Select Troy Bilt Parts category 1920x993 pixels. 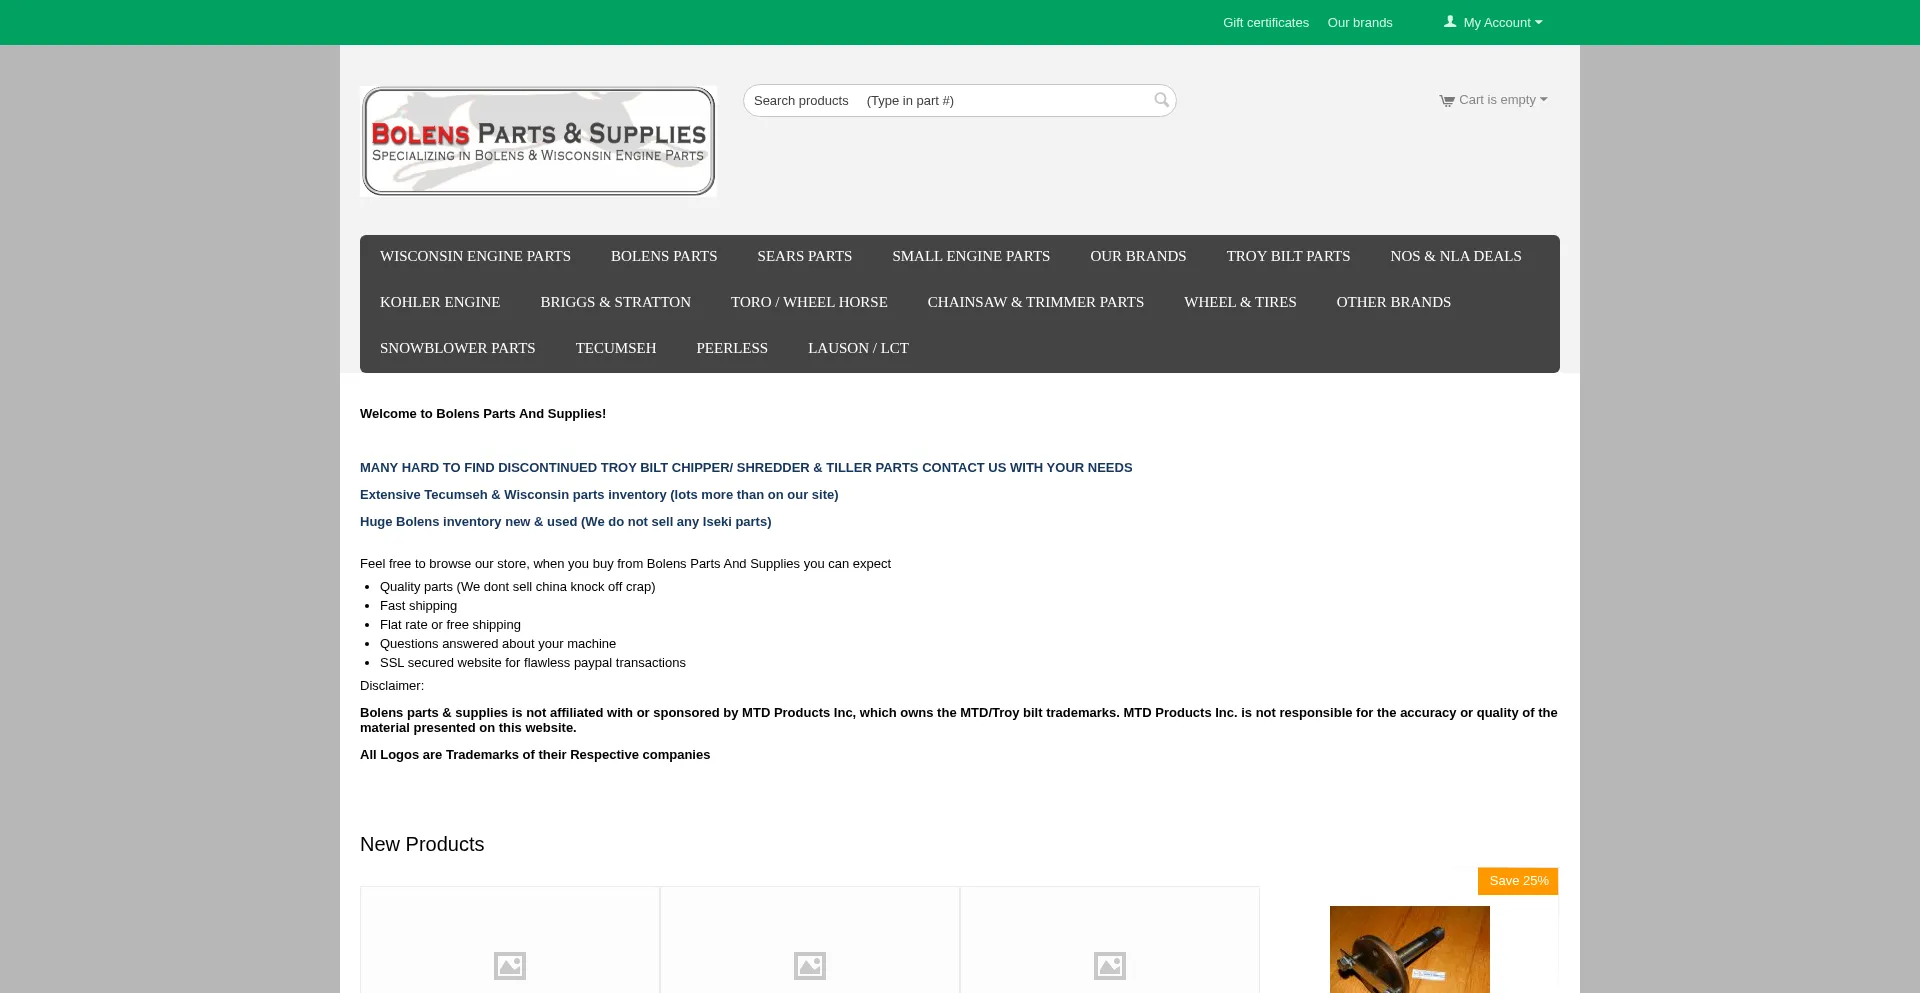(1288, 257)
